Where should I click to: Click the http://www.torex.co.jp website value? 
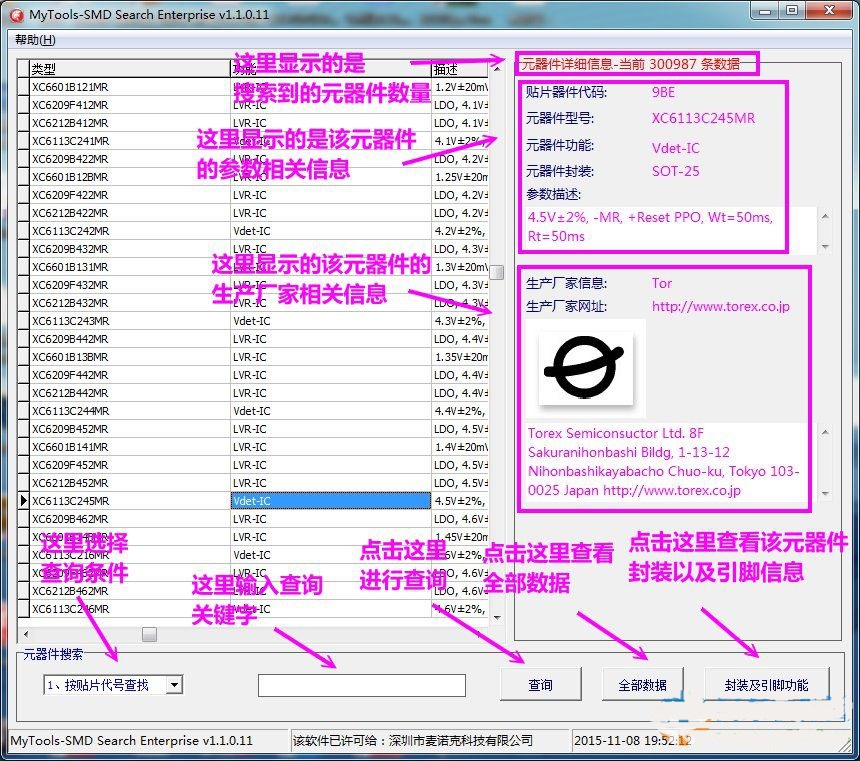(x=721, y=306)
